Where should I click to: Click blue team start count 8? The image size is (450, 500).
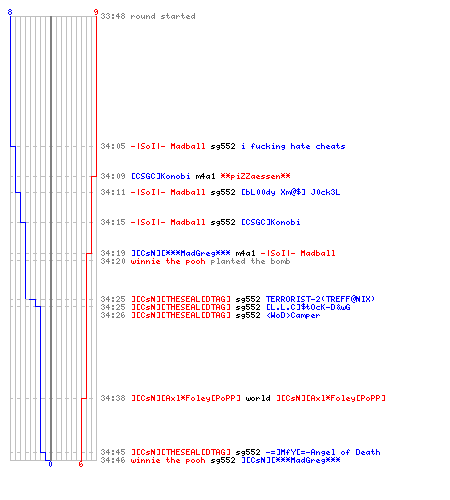click(x=10, y=12)
